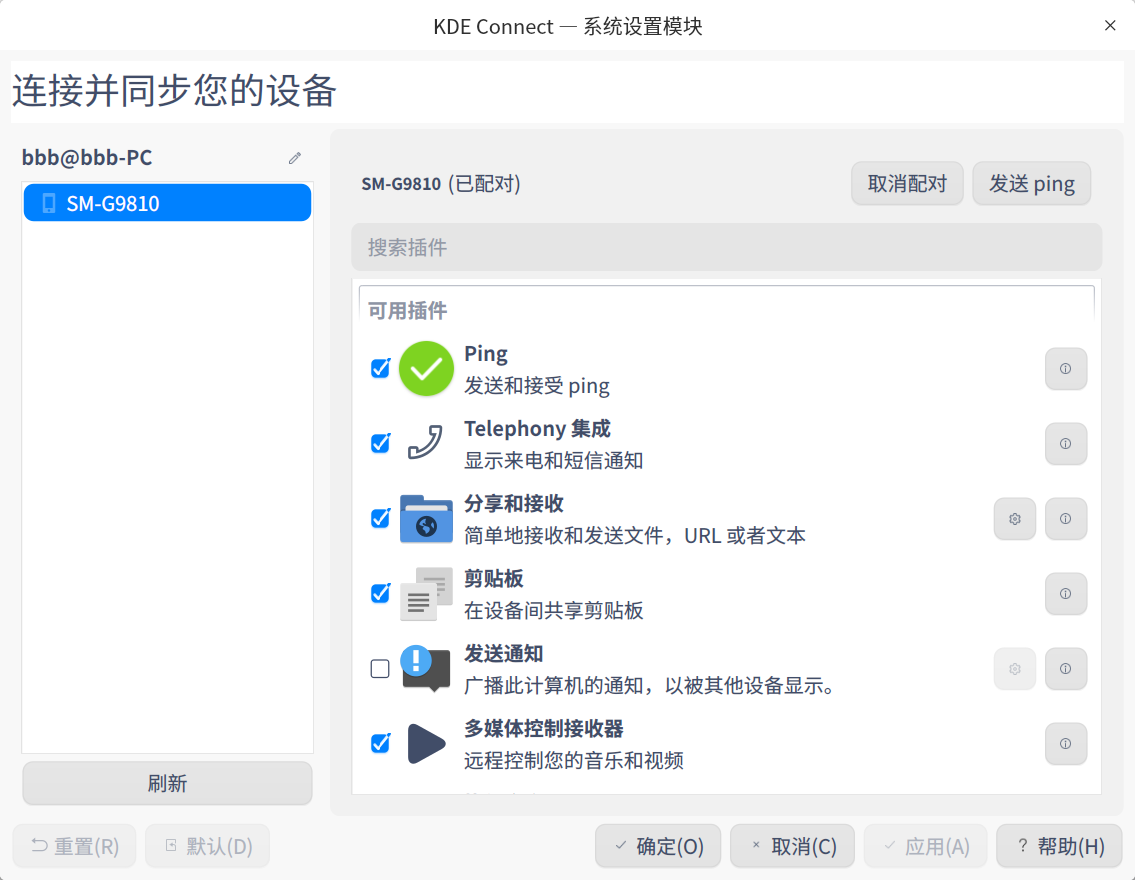This screenshot has width=1135, height=880.
Task: Open info for 发送通知 plugin
Action: (x=1065, y=669)
